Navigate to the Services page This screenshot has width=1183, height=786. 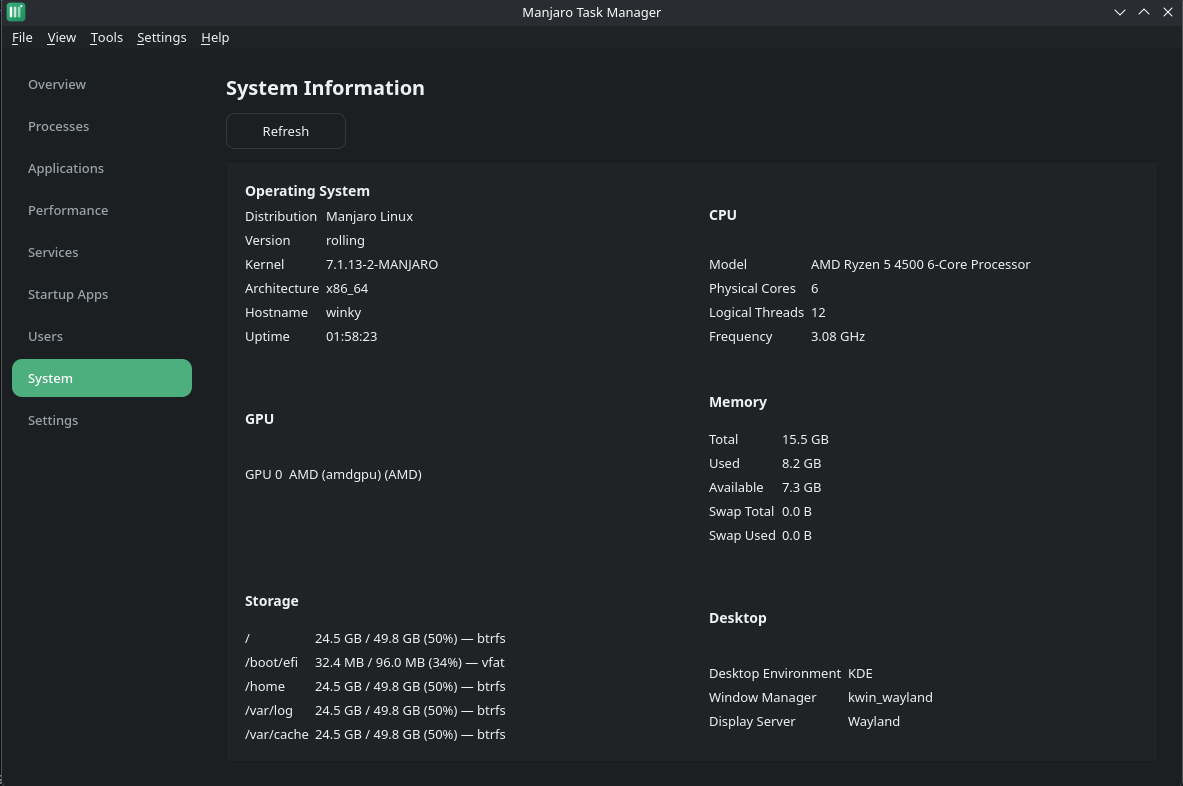pyautogui.click(x=102, y=253)
